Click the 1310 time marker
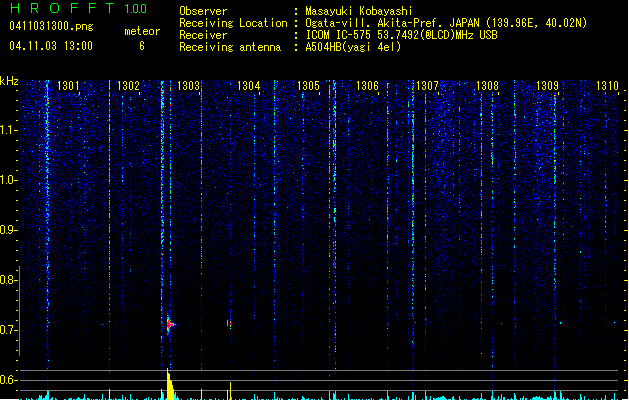Viewport: 629px width, 400px height. click(607, 85)
